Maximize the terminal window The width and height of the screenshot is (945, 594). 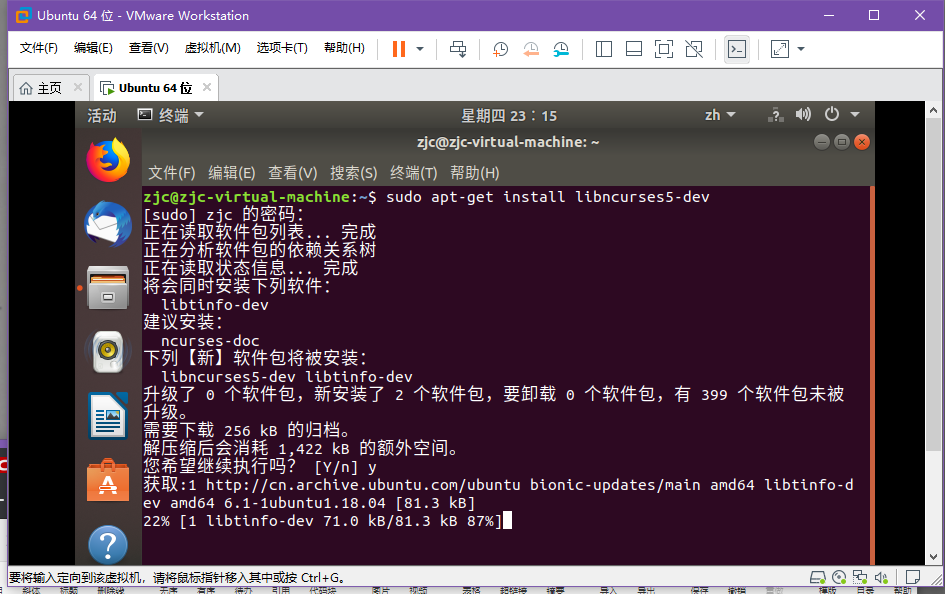(842, 142)
